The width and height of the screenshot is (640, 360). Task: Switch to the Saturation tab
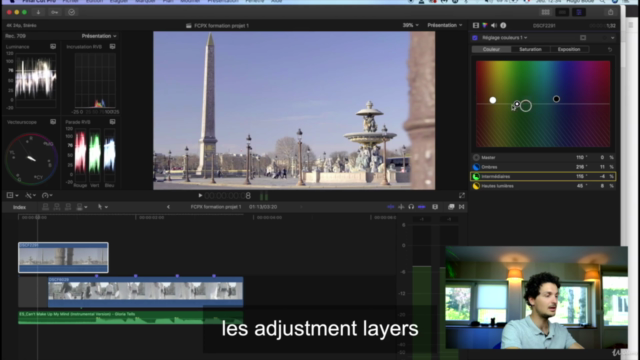click(x=530, y=49)
